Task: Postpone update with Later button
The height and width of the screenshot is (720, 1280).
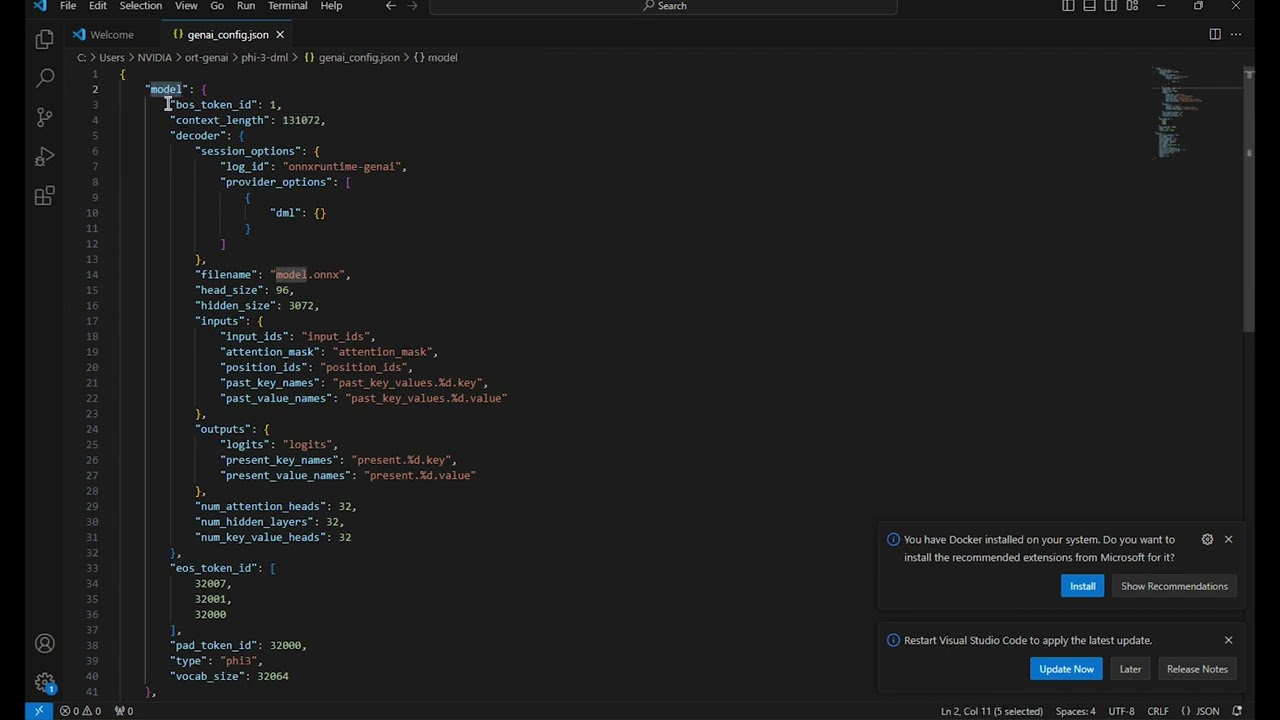Action: 1130,669
